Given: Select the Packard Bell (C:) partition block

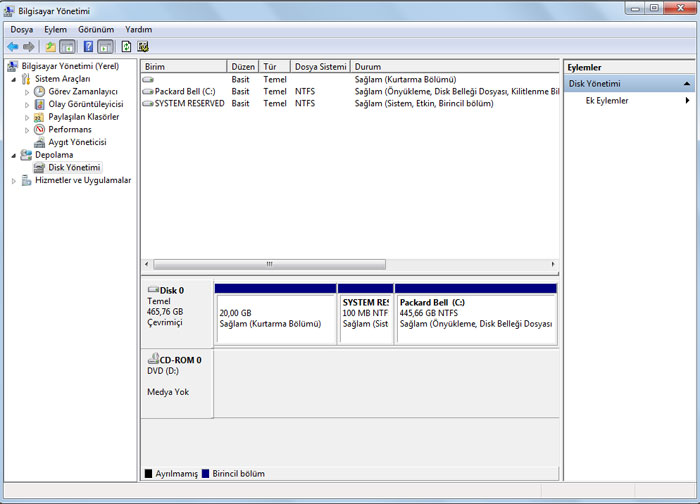Looking at the screenshot, I should 475,318.
